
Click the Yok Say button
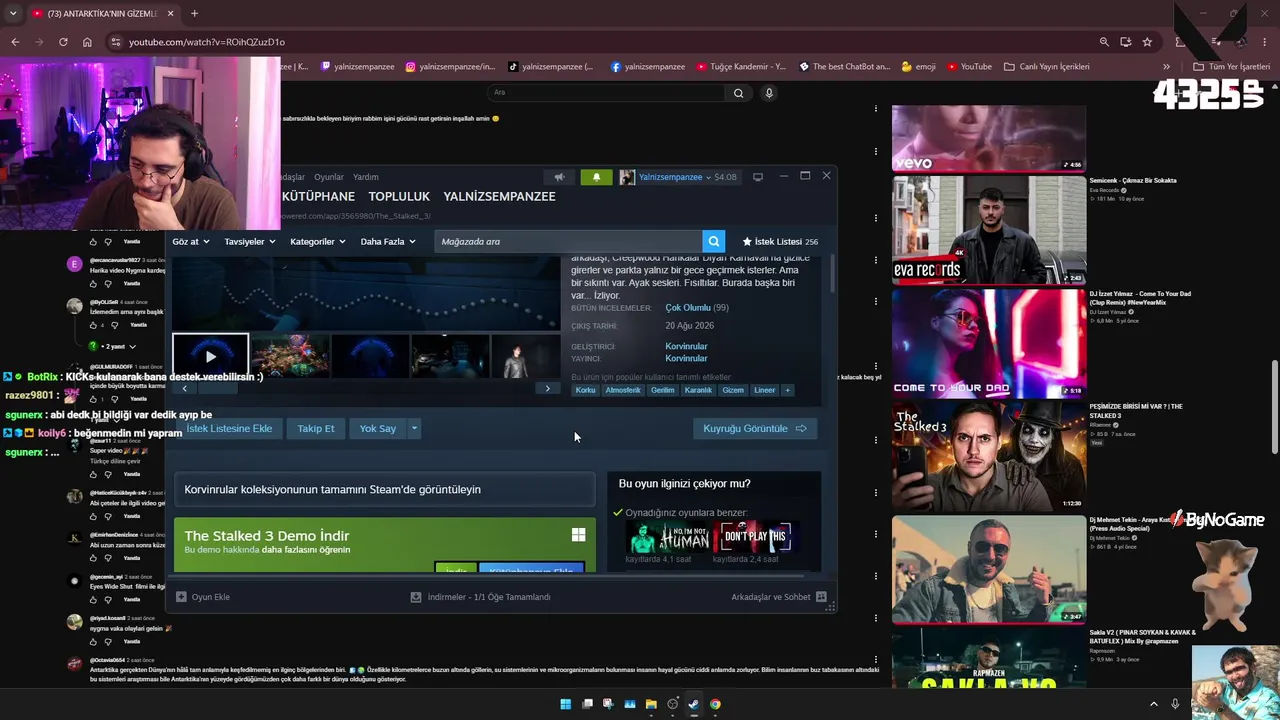click(x=378, y=428)
